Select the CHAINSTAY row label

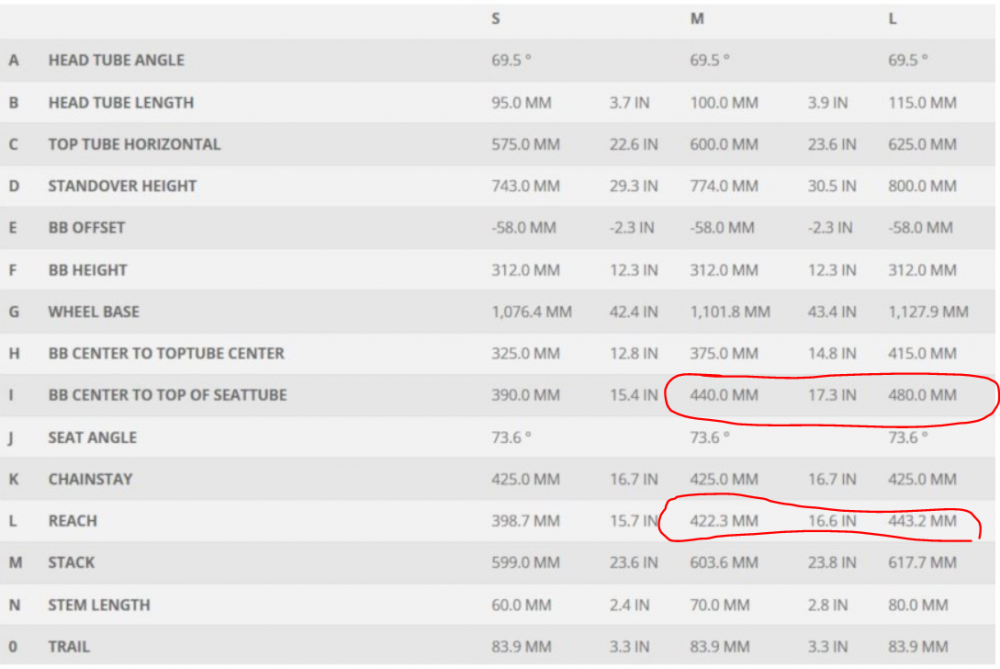[90, 480]
